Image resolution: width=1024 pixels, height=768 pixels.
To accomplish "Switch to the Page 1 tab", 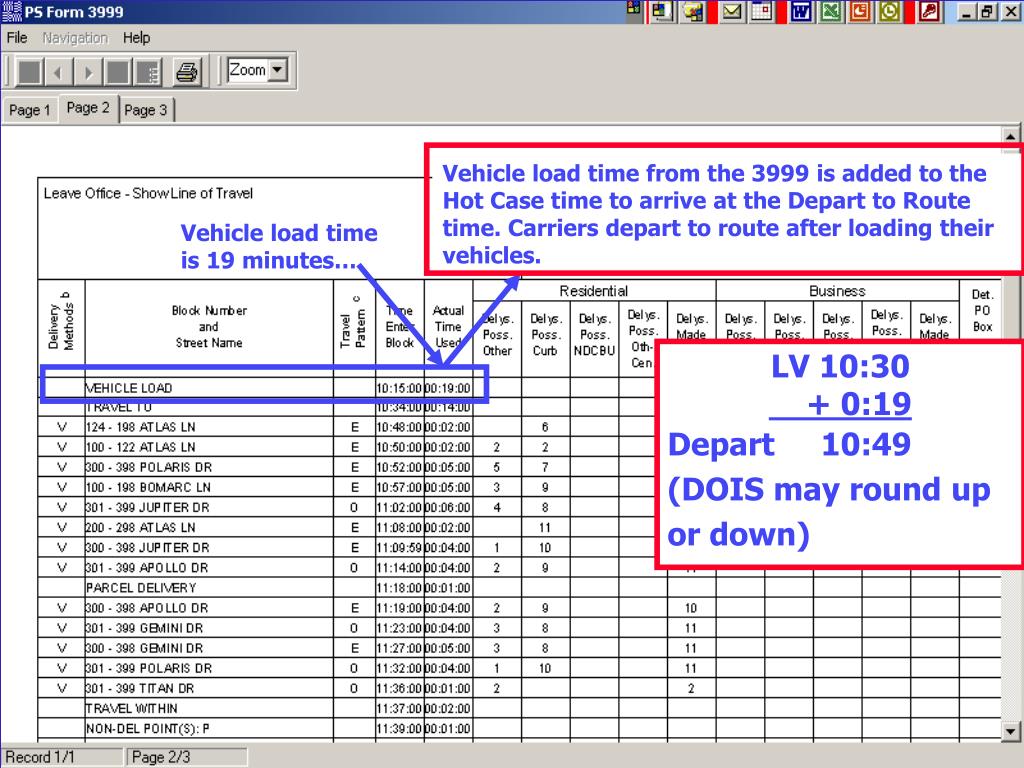I will point(27,110).
